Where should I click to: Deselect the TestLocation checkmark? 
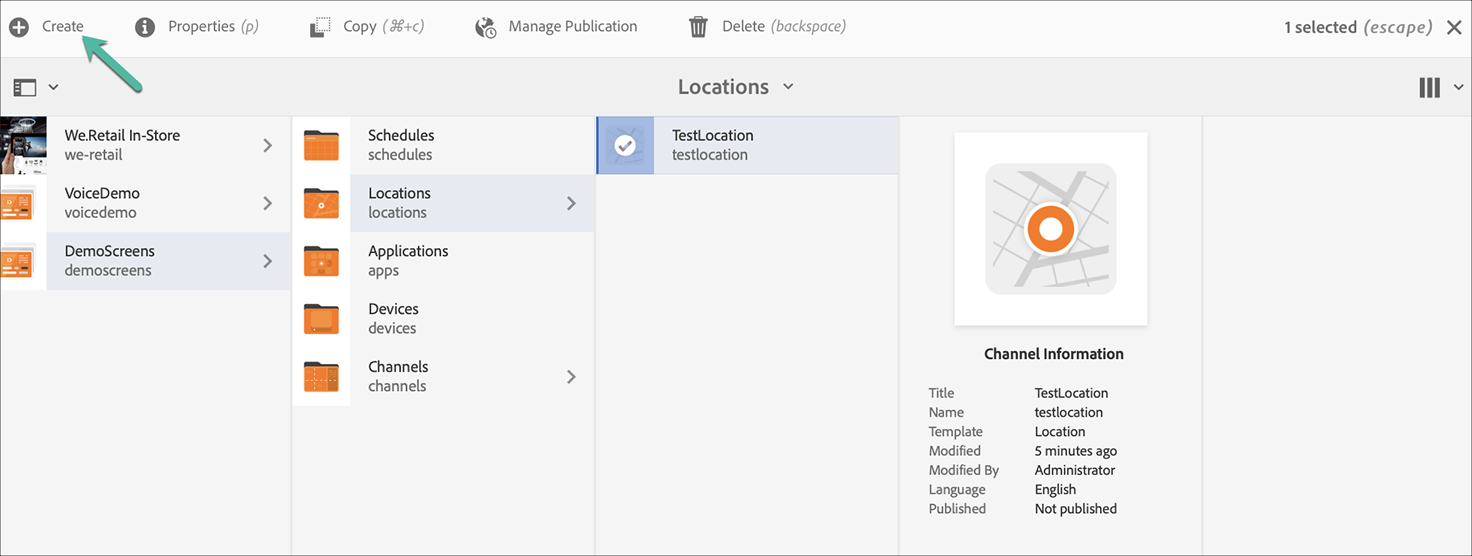point(625,145)
